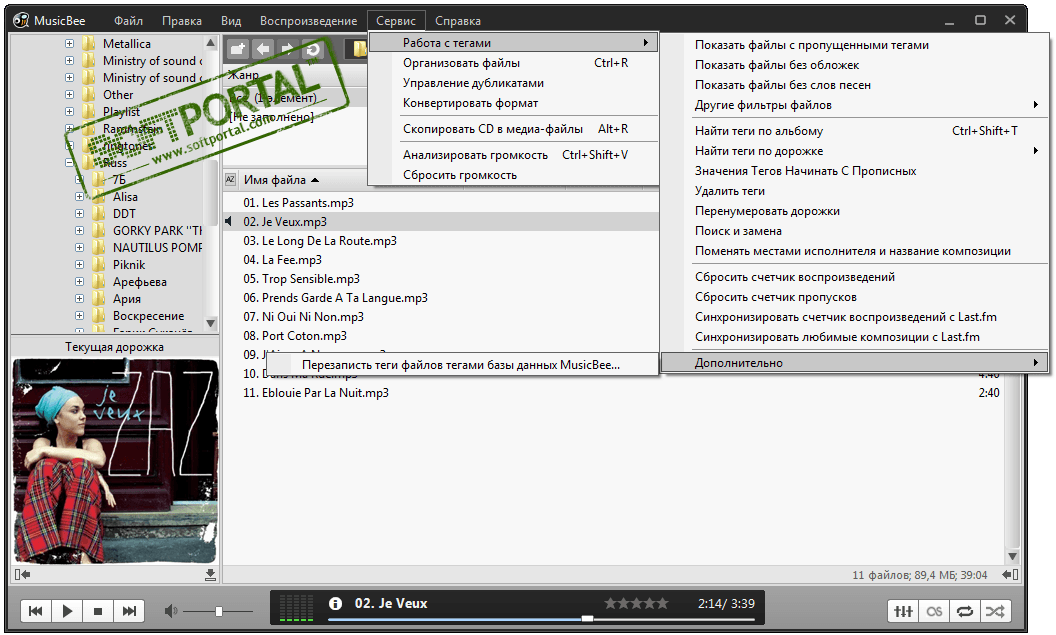Select the [Не заполнено] genre entry

click(271, 117)
